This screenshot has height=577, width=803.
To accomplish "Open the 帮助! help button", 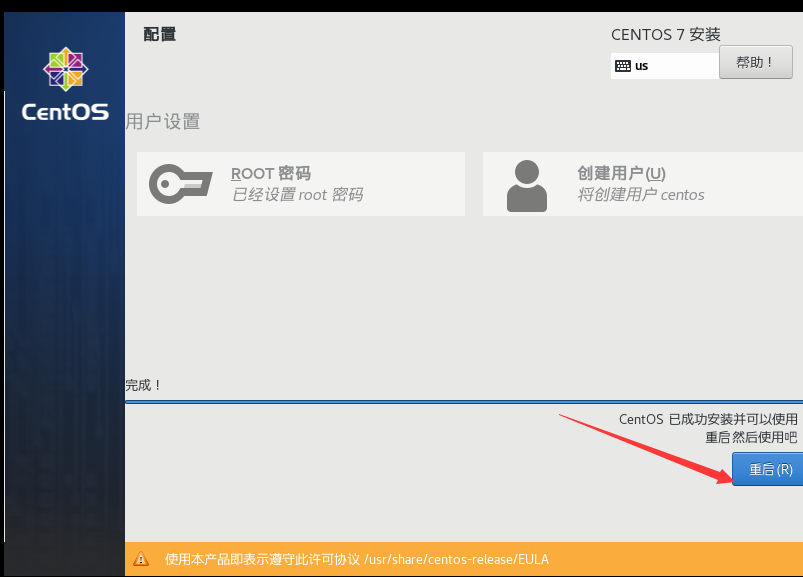I will point(755,62).
